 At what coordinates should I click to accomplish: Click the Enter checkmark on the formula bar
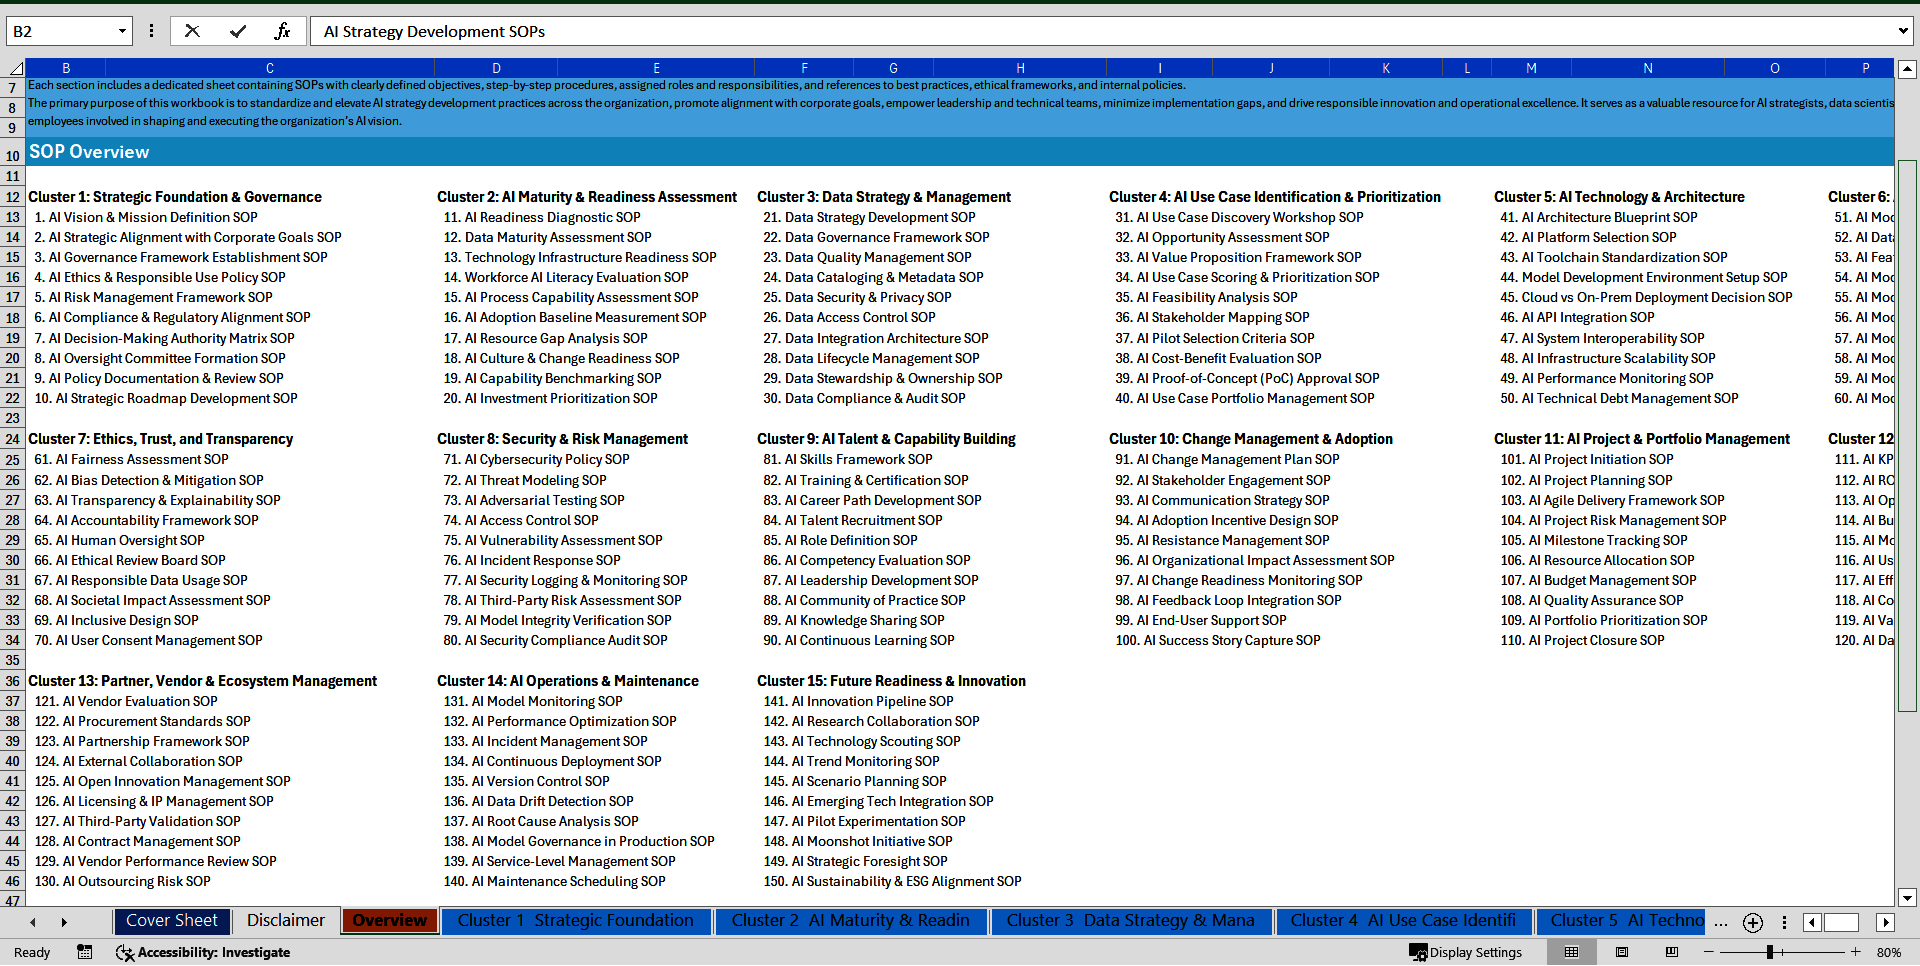[237, 30]
